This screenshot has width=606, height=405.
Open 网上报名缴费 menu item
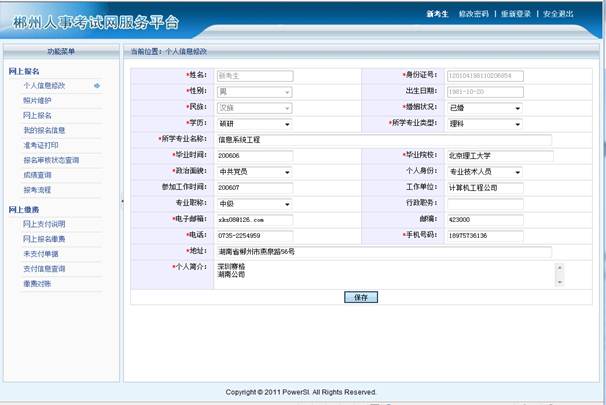(x=44, y=239)
